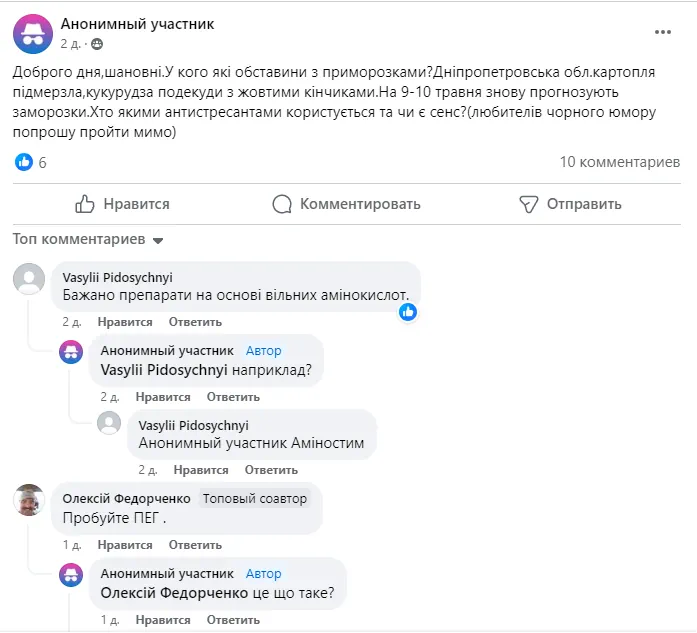Click the blue like reaction icon under post
This screenshot has height=633, width=697.
24,162
